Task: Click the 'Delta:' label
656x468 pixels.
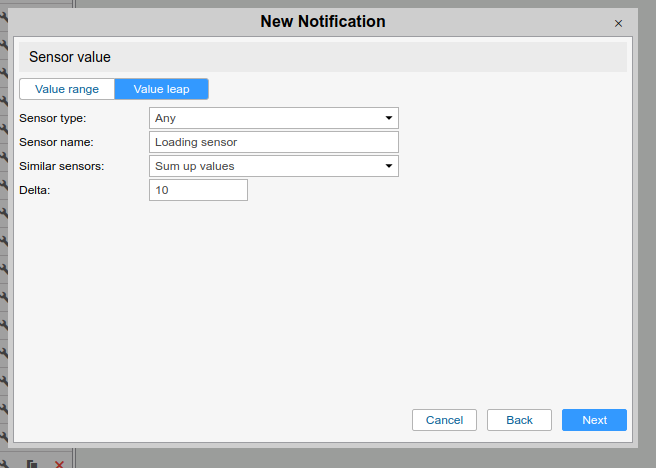Action: [35, 190]
